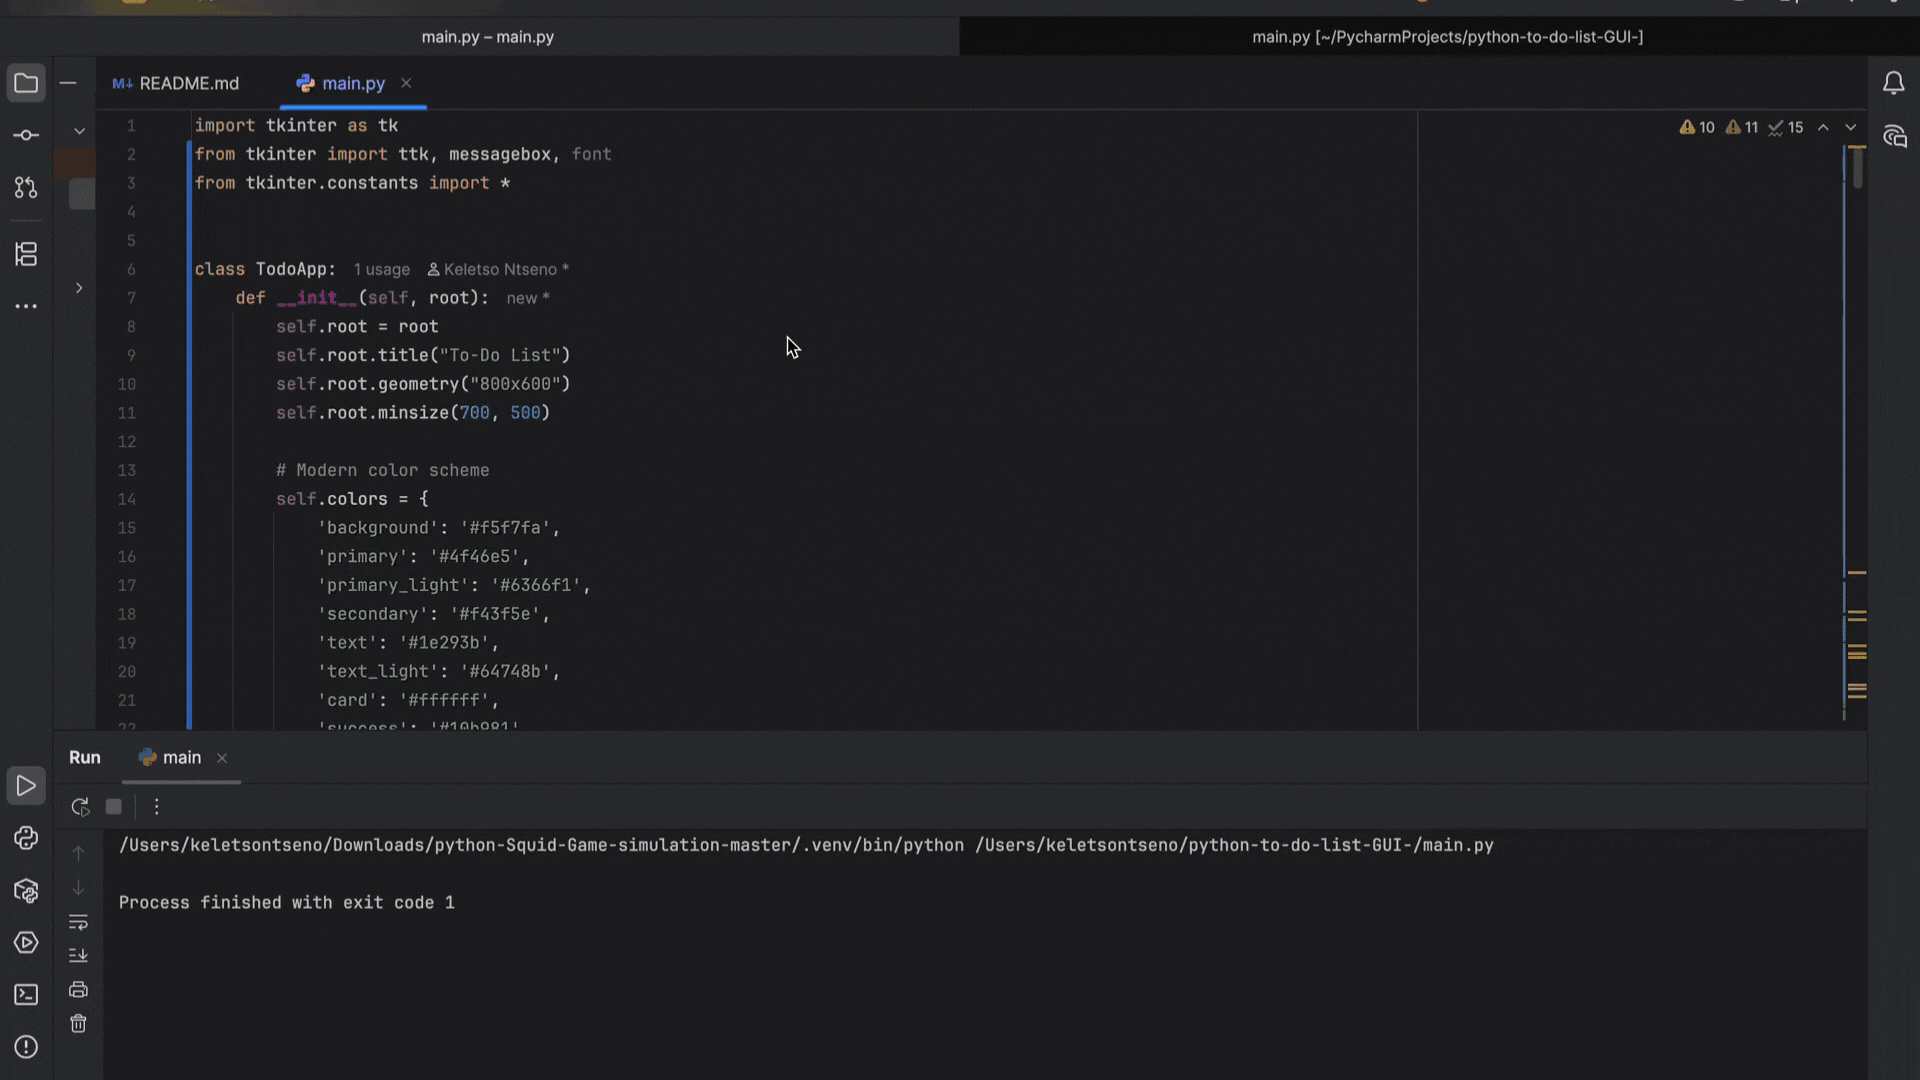Screen dimensions: 1920x1080
Task: Click the '#4f46e5' primary color value
Action: pyautogui.click(x=475, y=557)
